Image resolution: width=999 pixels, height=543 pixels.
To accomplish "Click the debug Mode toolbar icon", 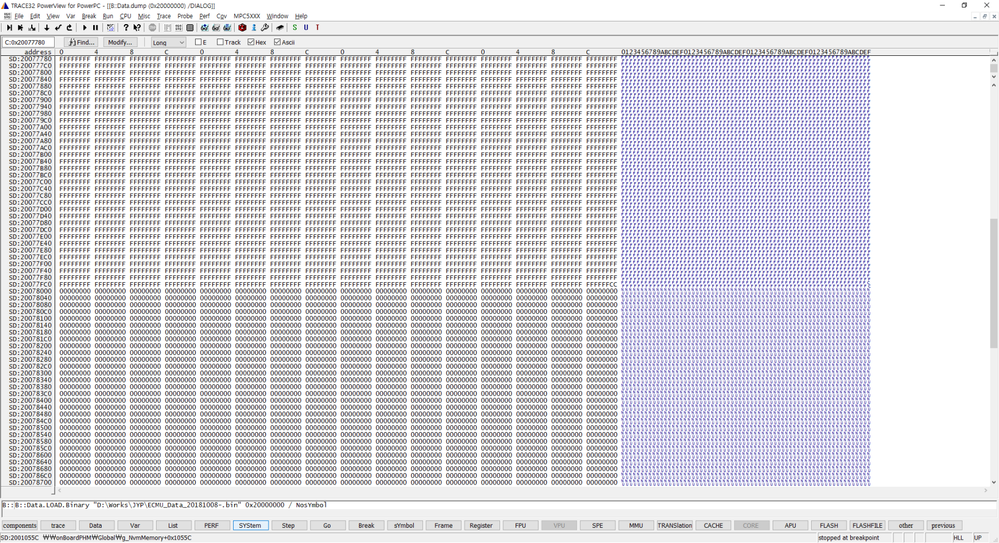I will 111,27.
